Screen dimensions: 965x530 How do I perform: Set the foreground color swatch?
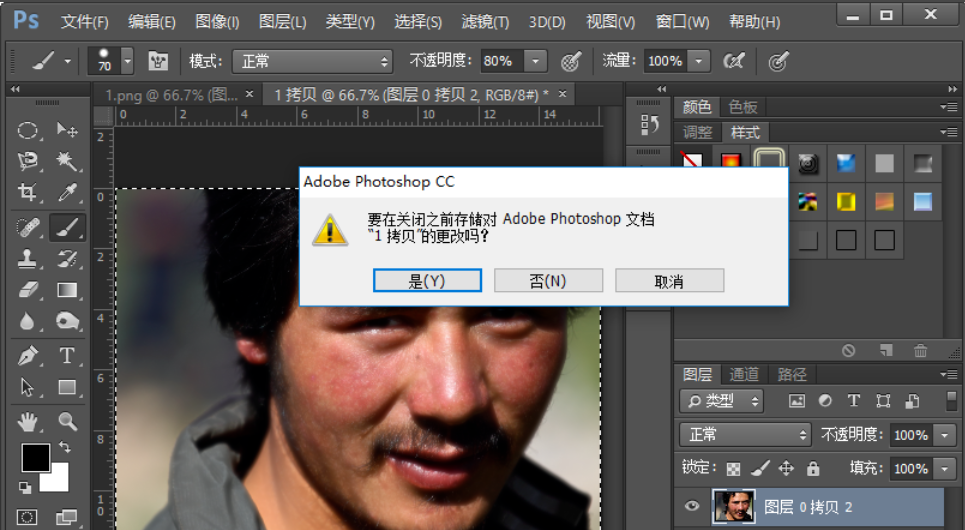[35, 457]
